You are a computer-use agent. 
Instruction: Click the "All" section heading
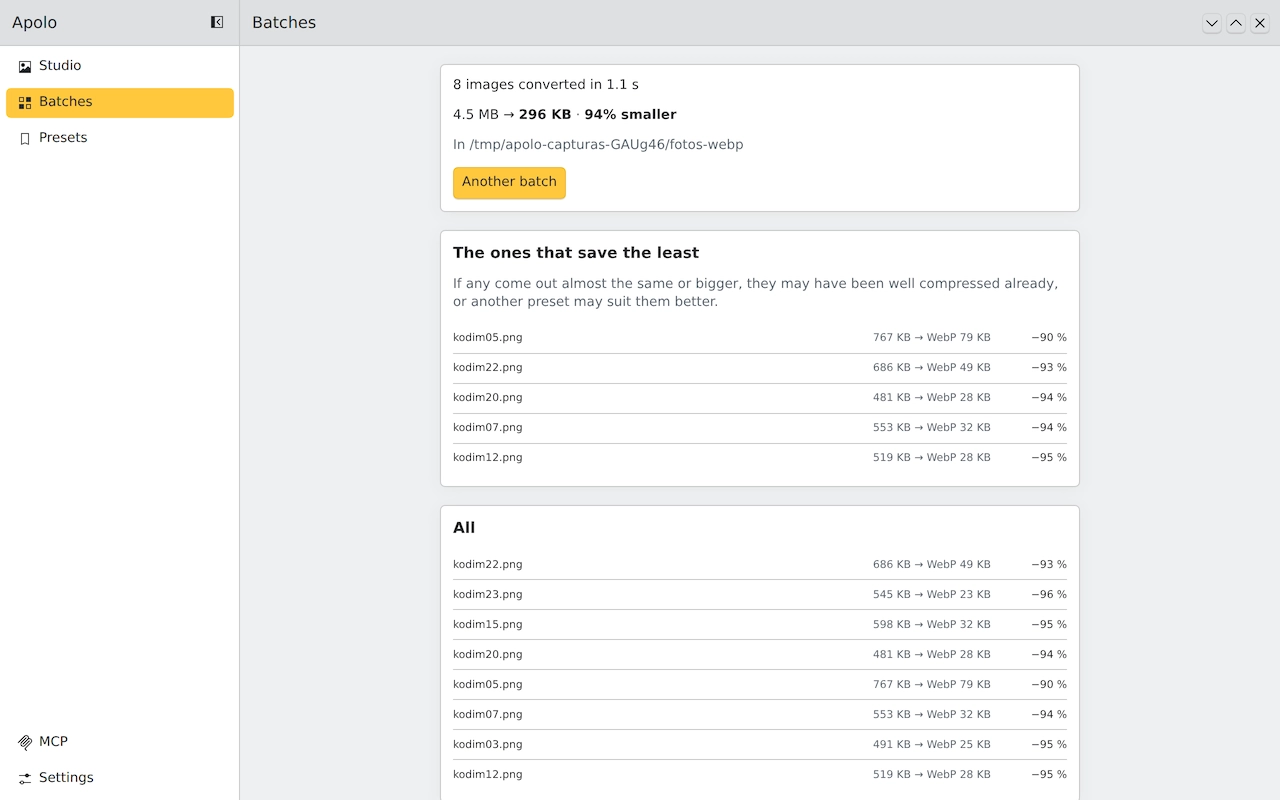[464, 528]
